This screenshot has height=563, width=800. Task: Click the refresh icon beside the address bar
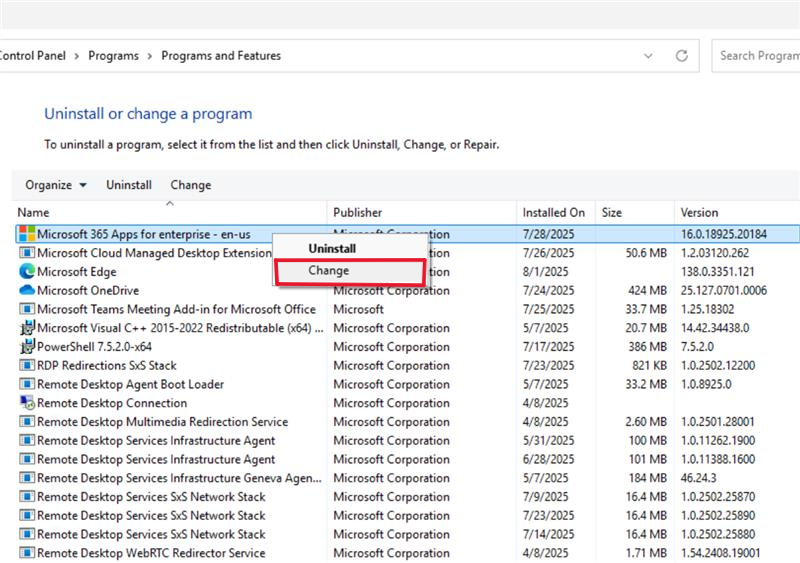pos(682,56)
